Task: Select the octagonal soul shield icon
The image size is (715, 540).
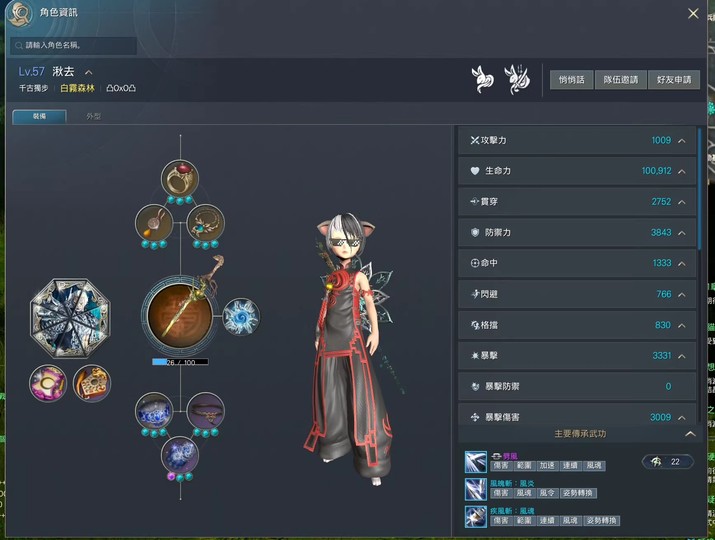Action: (70, 318)
